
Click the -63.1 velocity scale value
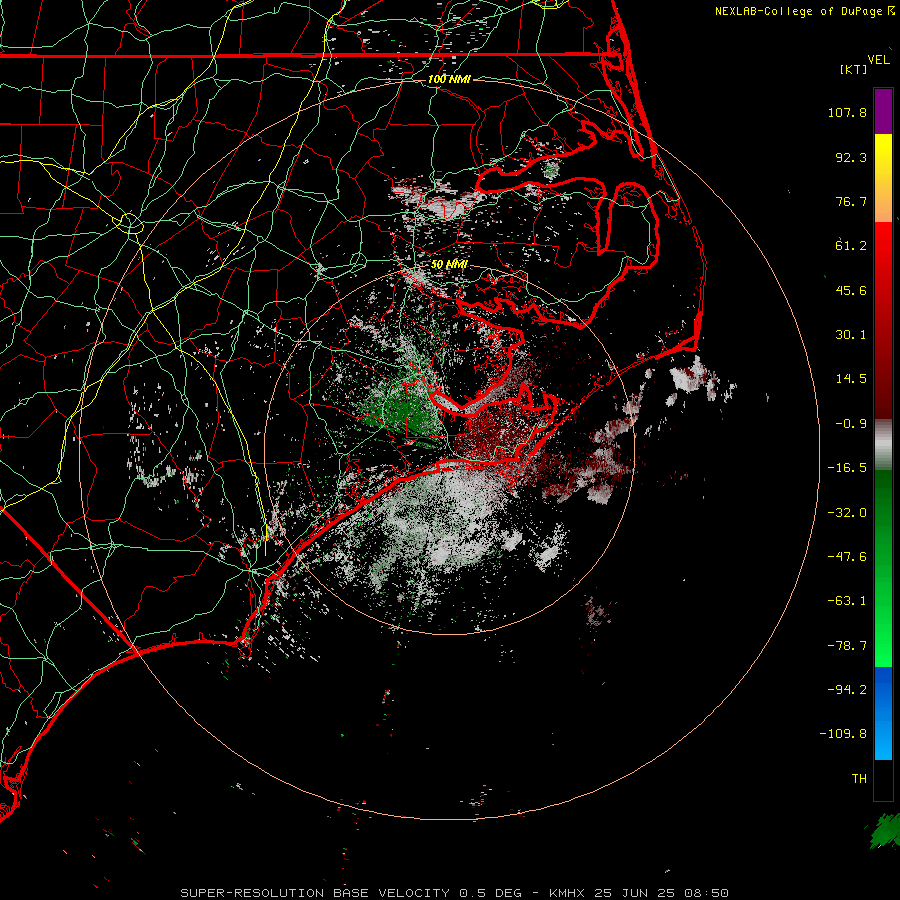[847, 601]
